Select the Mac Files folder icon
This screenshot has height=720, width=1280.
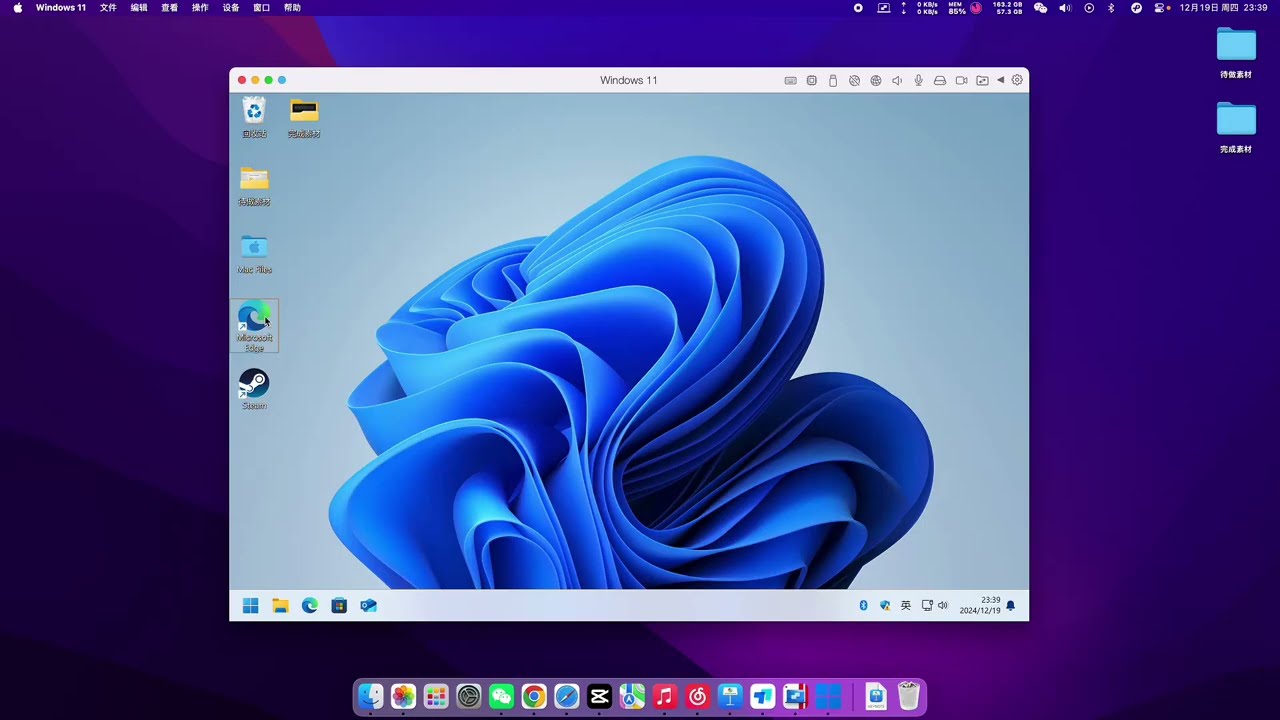[254, 254]
